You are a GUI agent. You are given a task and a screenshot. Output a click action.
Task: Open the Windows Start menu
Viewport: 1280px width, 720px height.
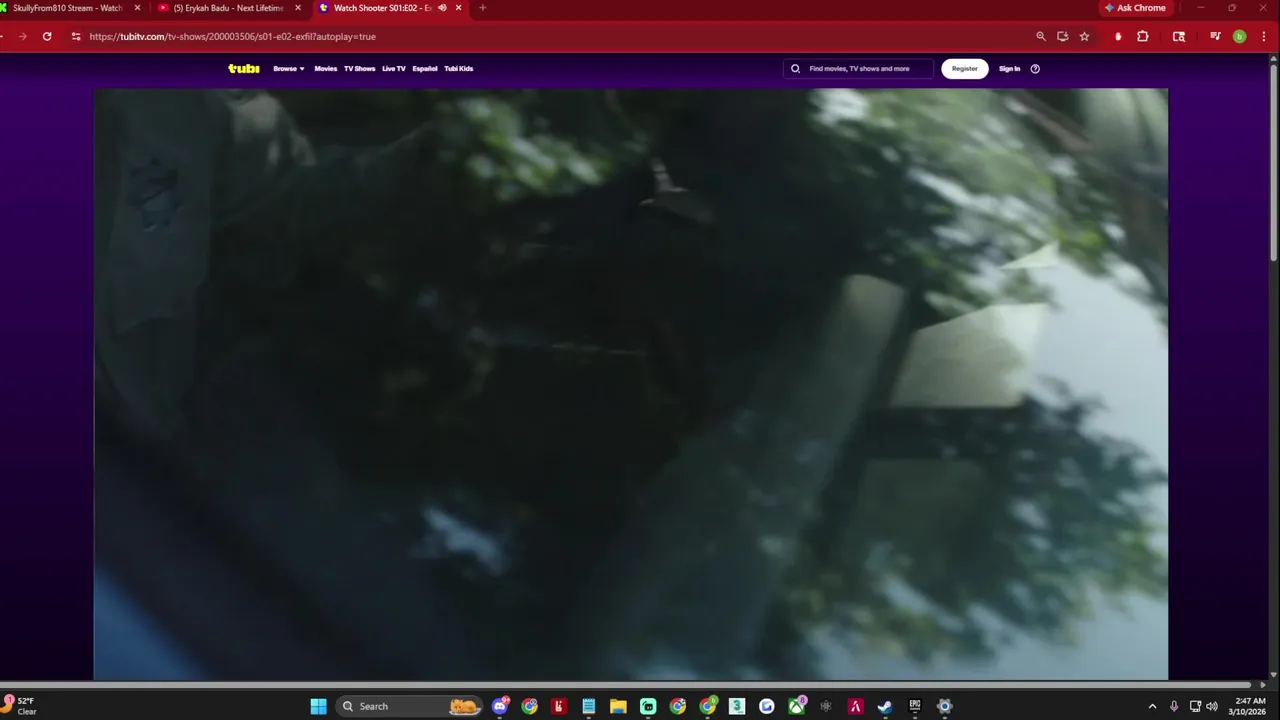click(318, 706)
